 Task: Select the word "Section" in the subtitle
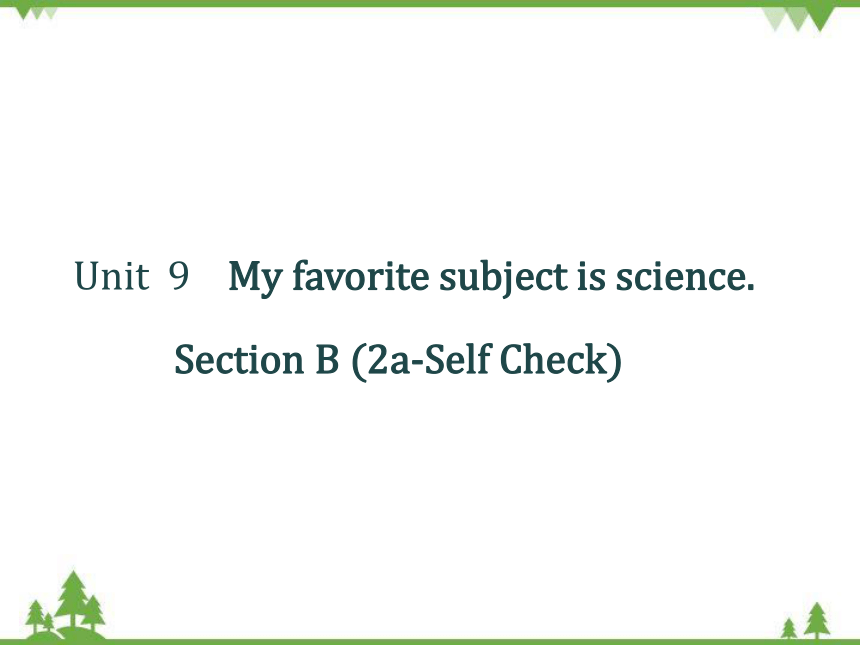(x=239, y=360)
